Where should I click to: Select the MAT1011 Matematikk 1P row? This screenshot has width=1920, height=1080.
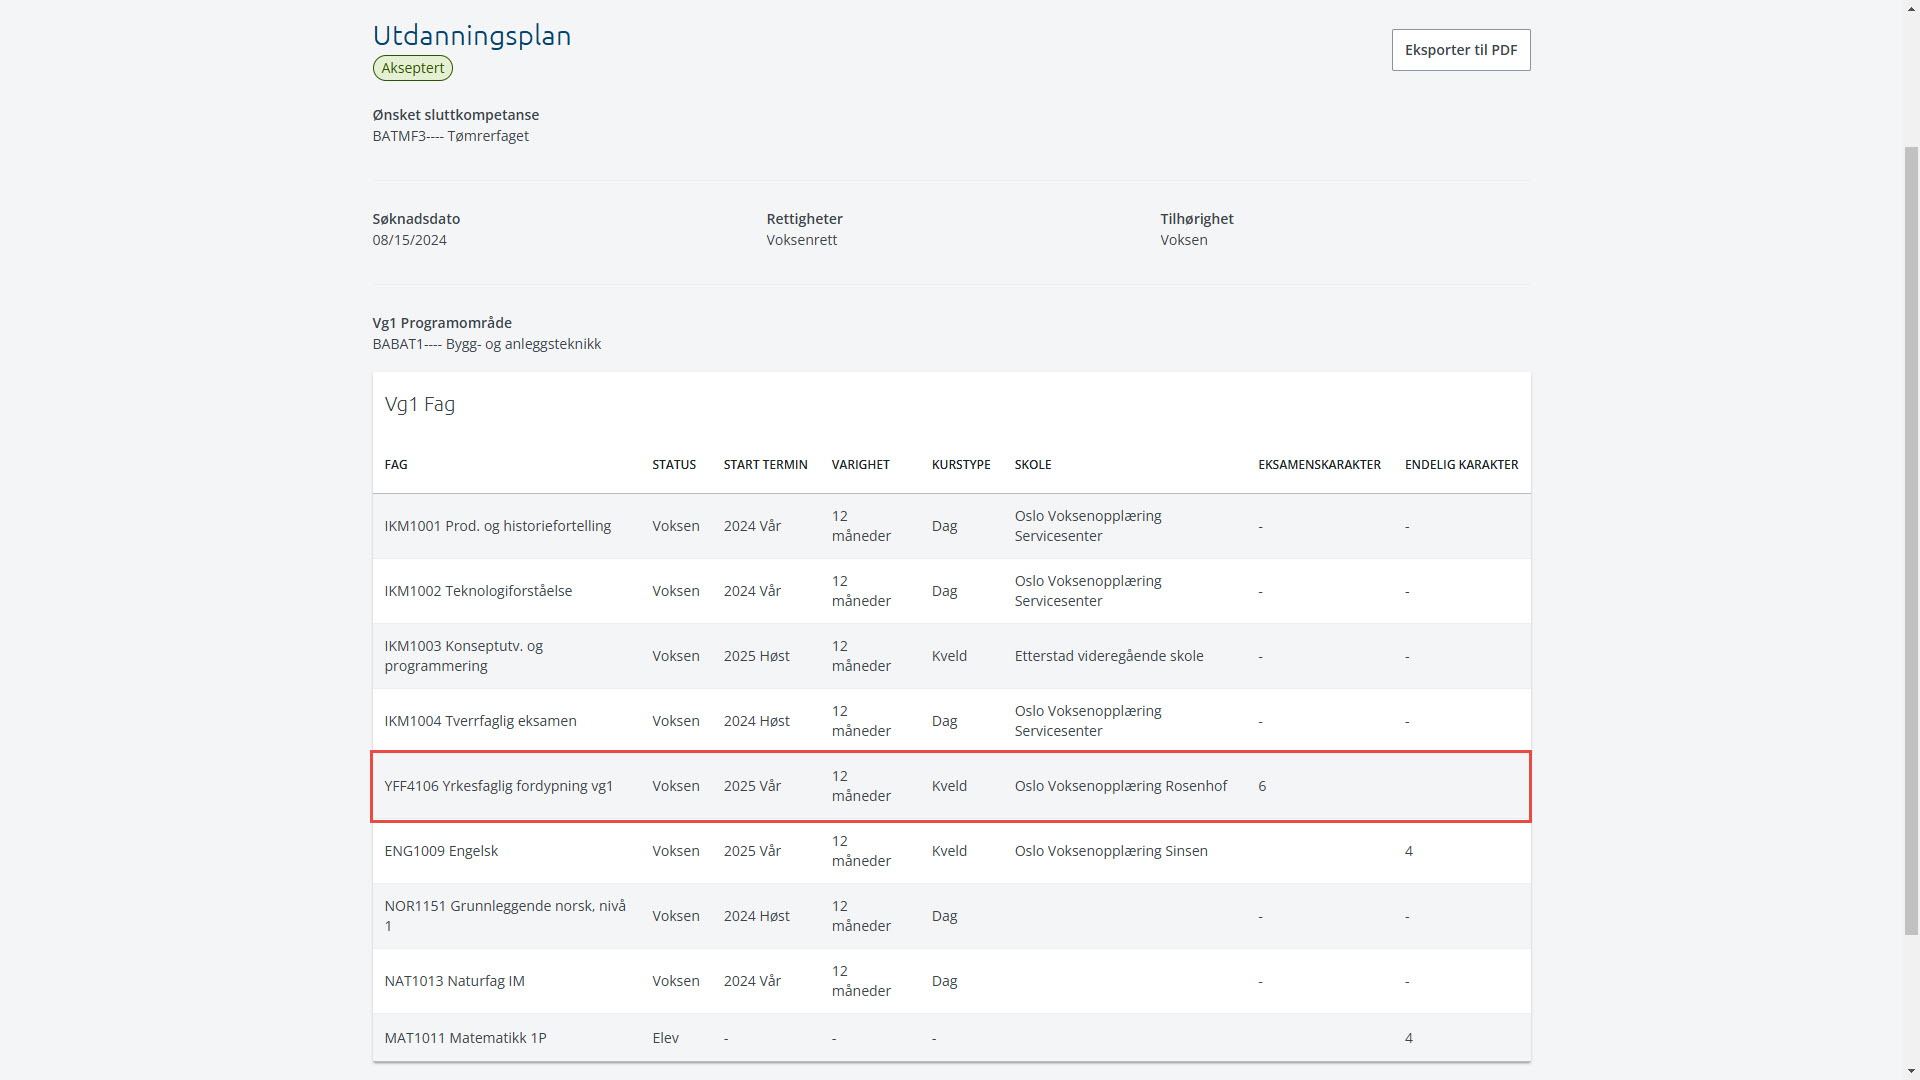[465, 1038]
